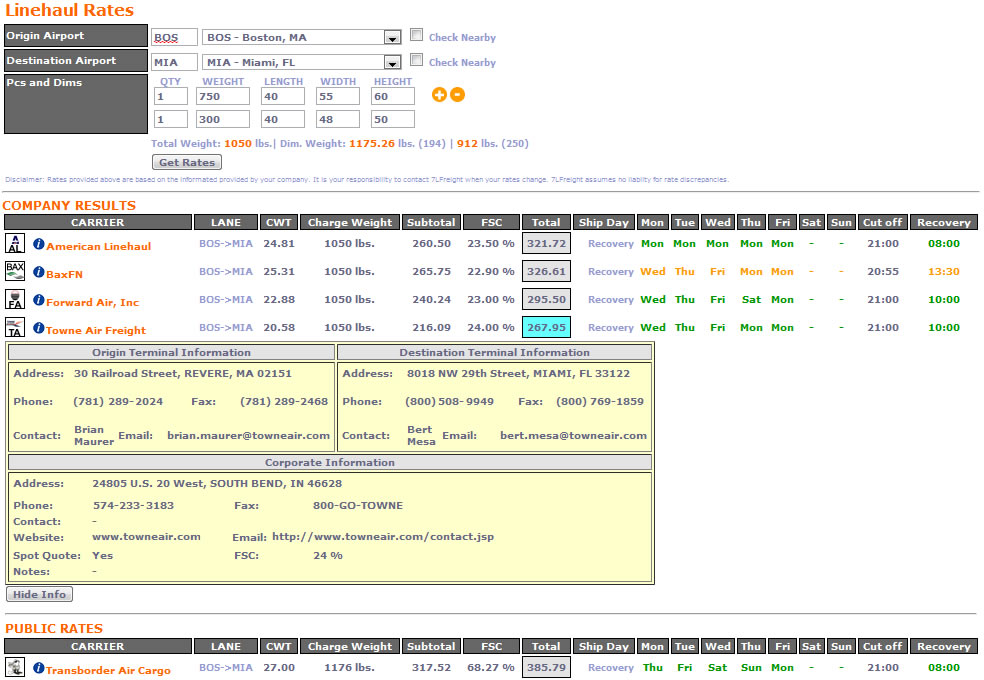984x680 pixels.
Task: Click the Origin Terminal Information header
Action: (x=171, y=353)
